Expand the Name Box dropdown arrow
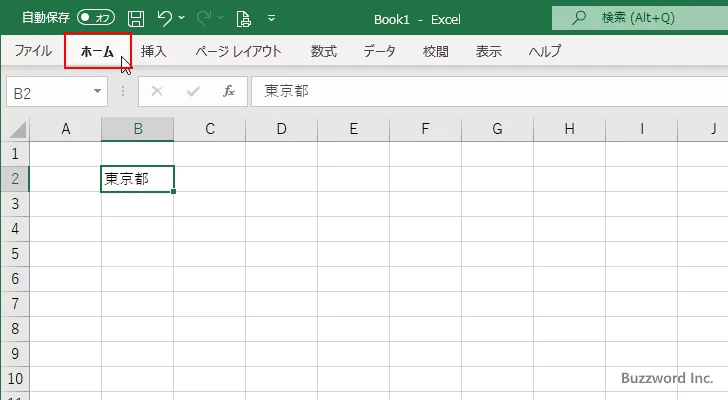Viewport: 728px width, 400px height. pos(98,91)
